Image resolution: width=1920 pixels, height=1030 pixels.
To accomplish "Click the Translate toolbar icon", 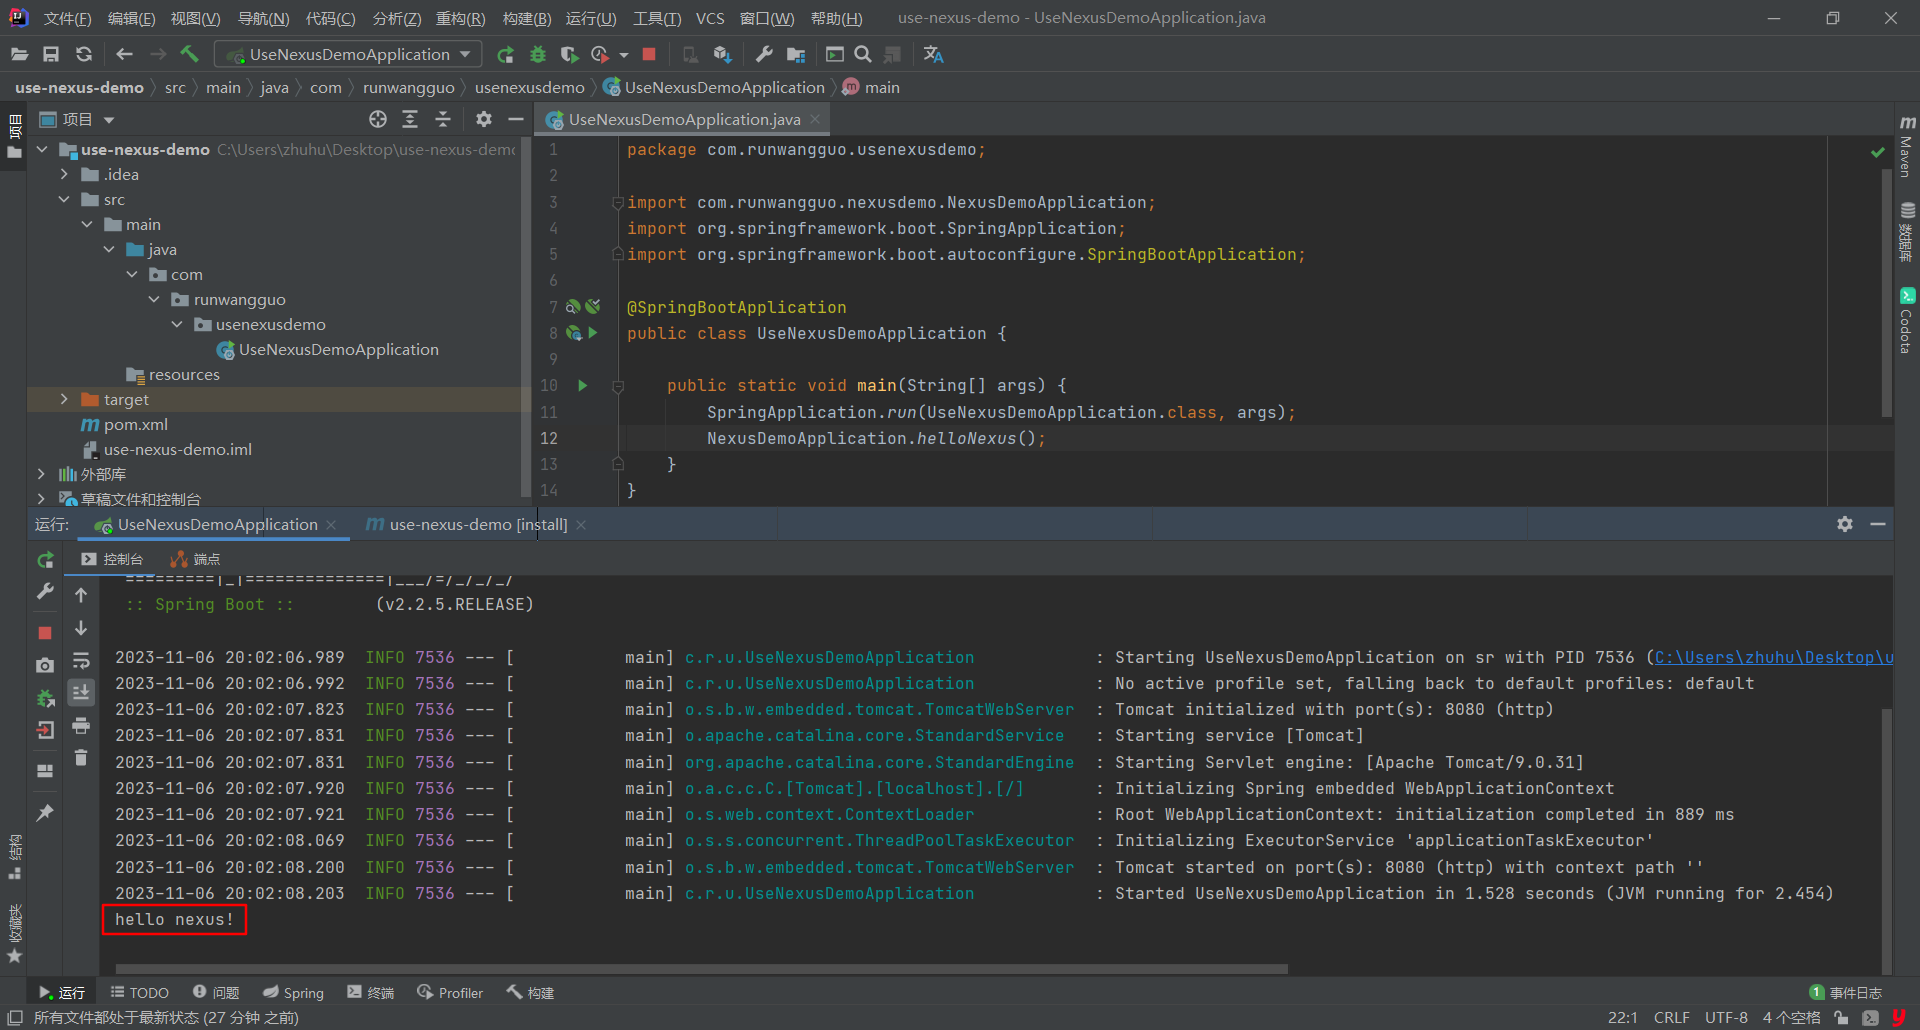I will click(933, 54).
